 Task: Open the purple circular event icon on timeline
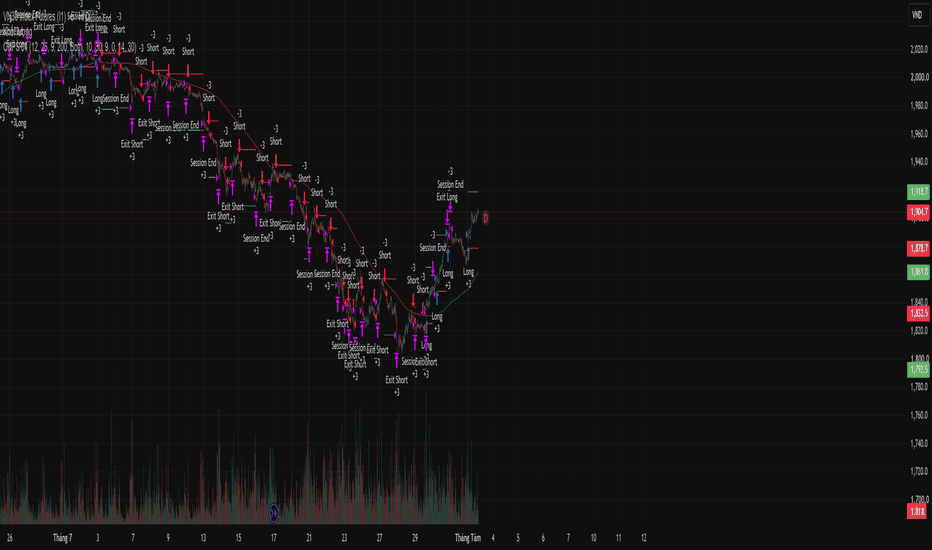pyautogui.click(x=273, y=513)
